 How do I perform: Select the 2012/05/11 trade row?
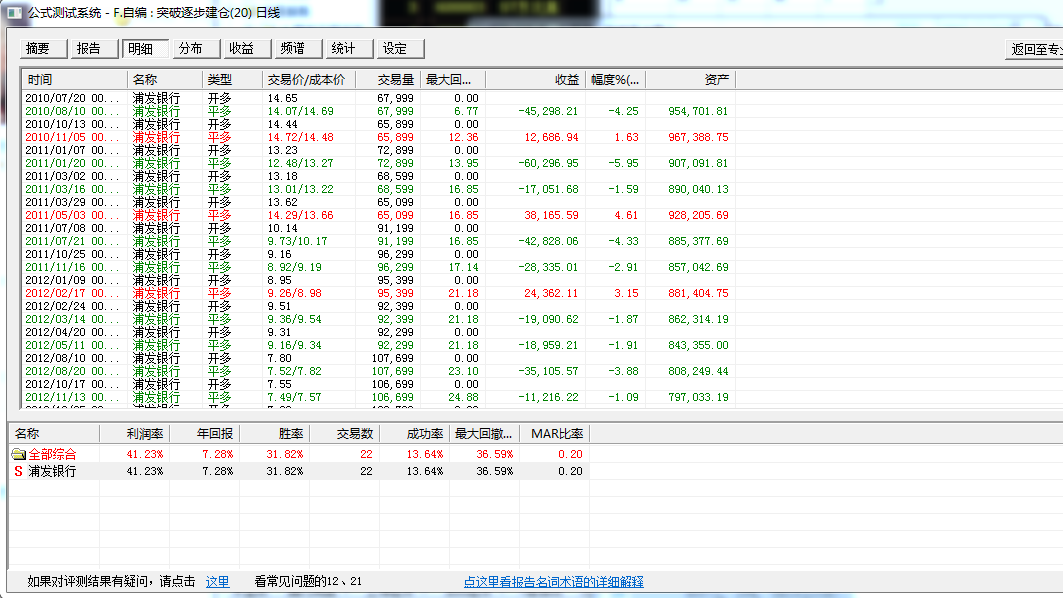378,345
